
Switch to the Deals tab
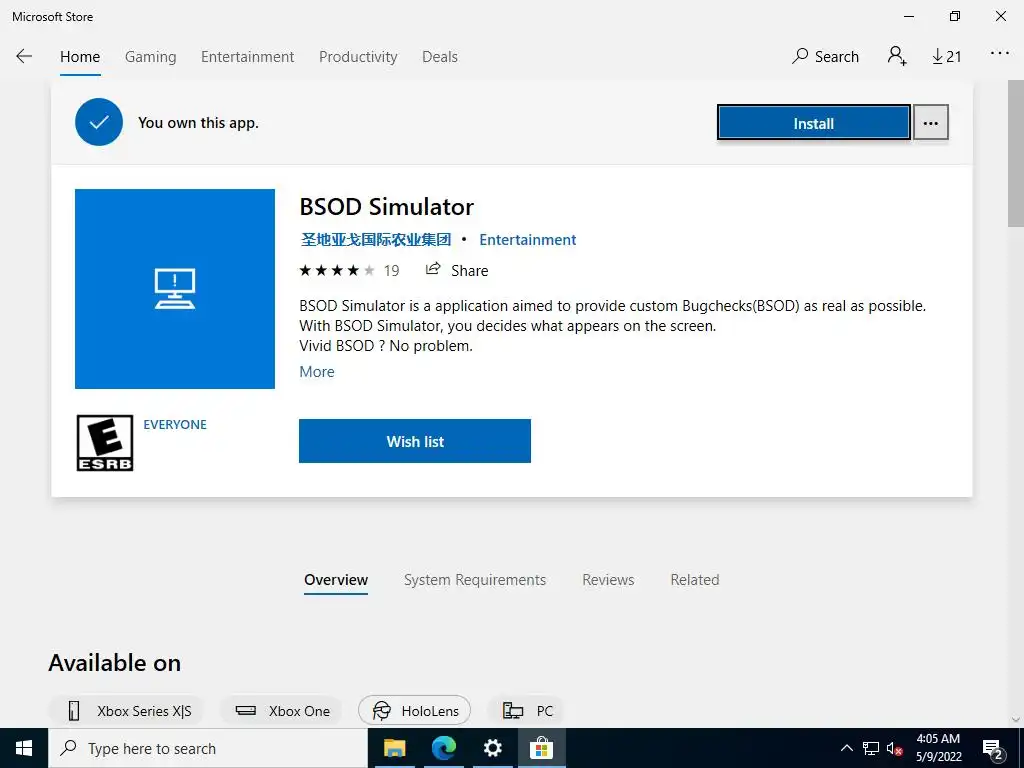click(x=440, y=57)
